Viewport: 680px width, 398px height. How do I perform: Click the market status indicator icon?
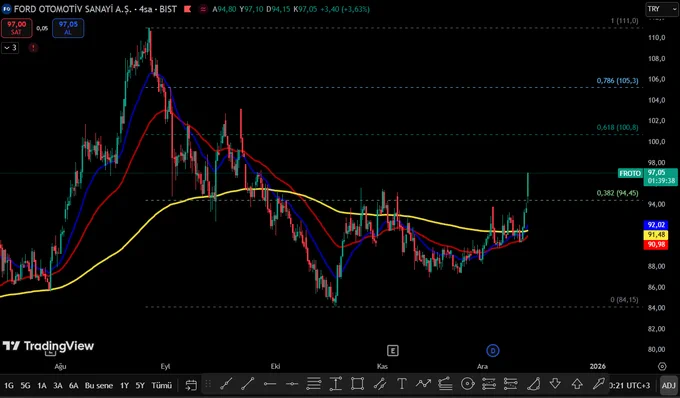point(203,9)
